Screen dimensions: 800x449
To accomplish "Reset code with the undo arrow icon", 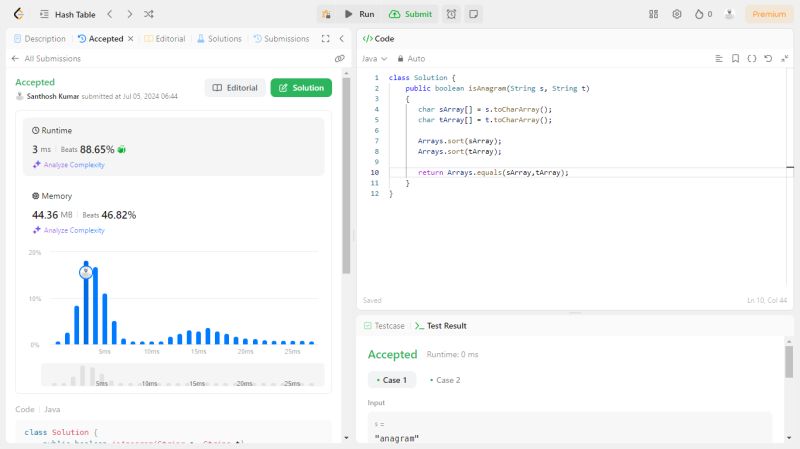I will [x=768, y=59].
